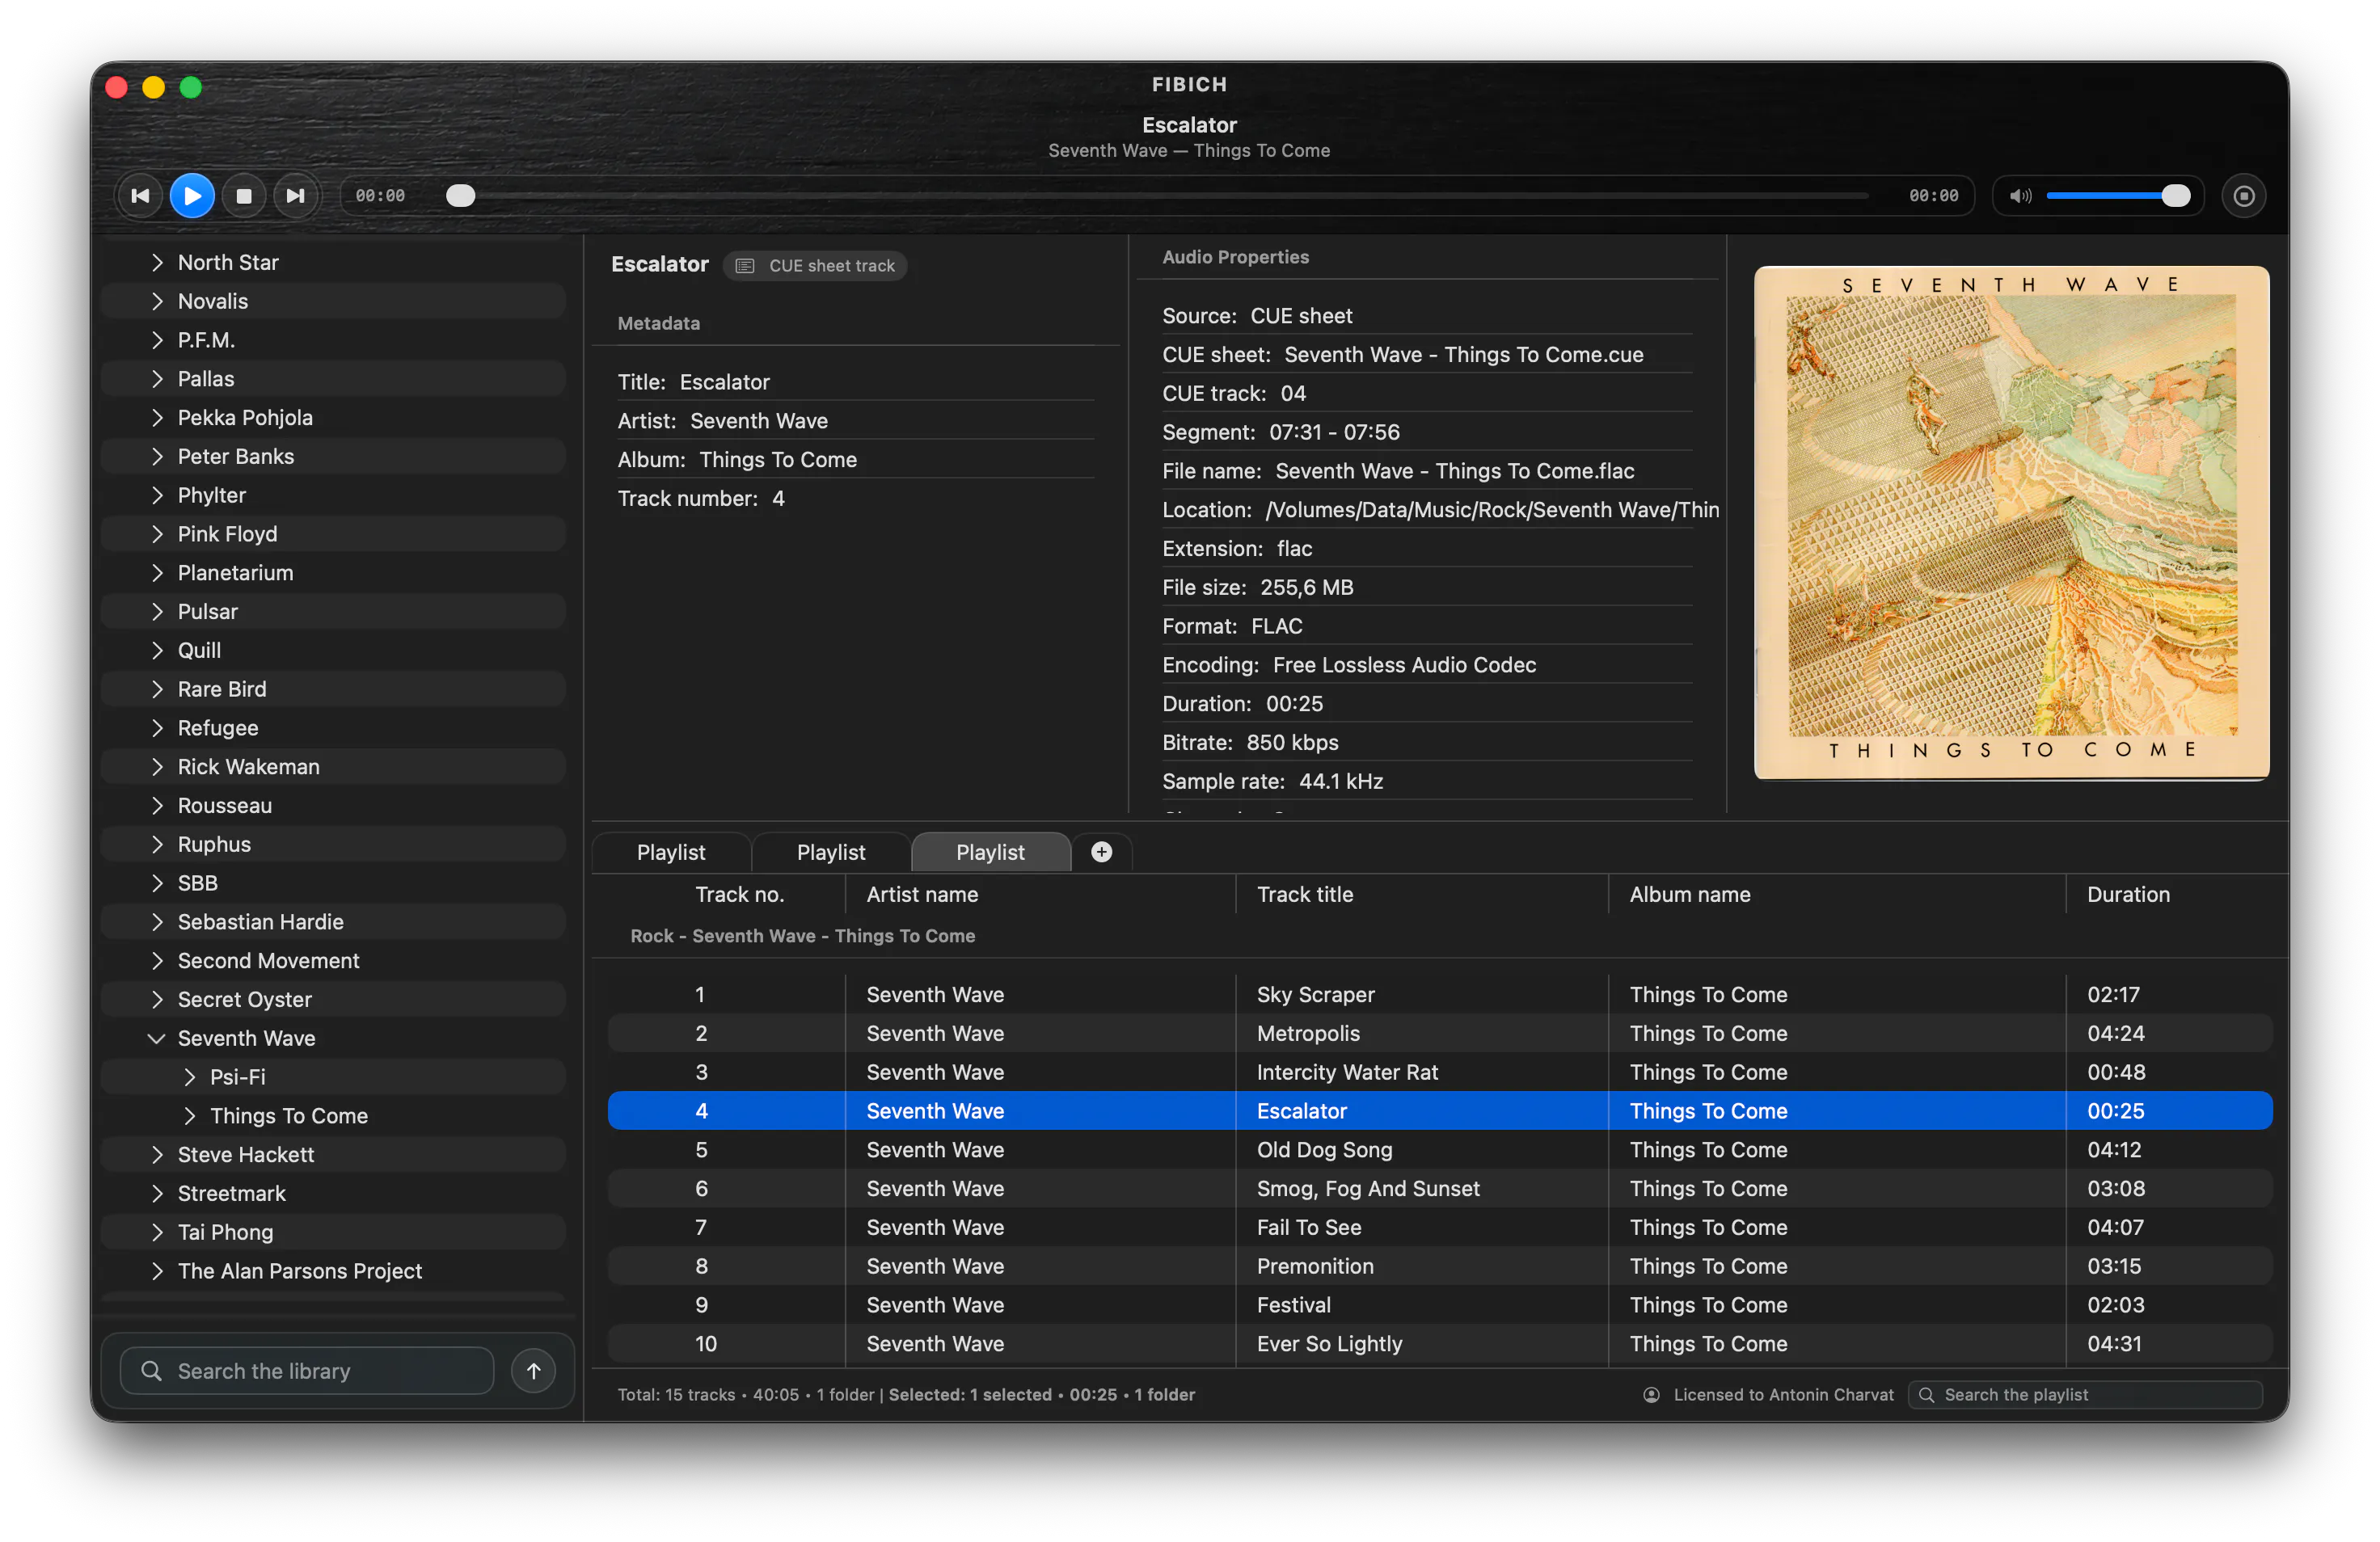Image resolution: width=2380 pixels, height=1542 pixels.
Task: Stop playback with the stop button
Action: pyautogui.click(x=243, y=196)
